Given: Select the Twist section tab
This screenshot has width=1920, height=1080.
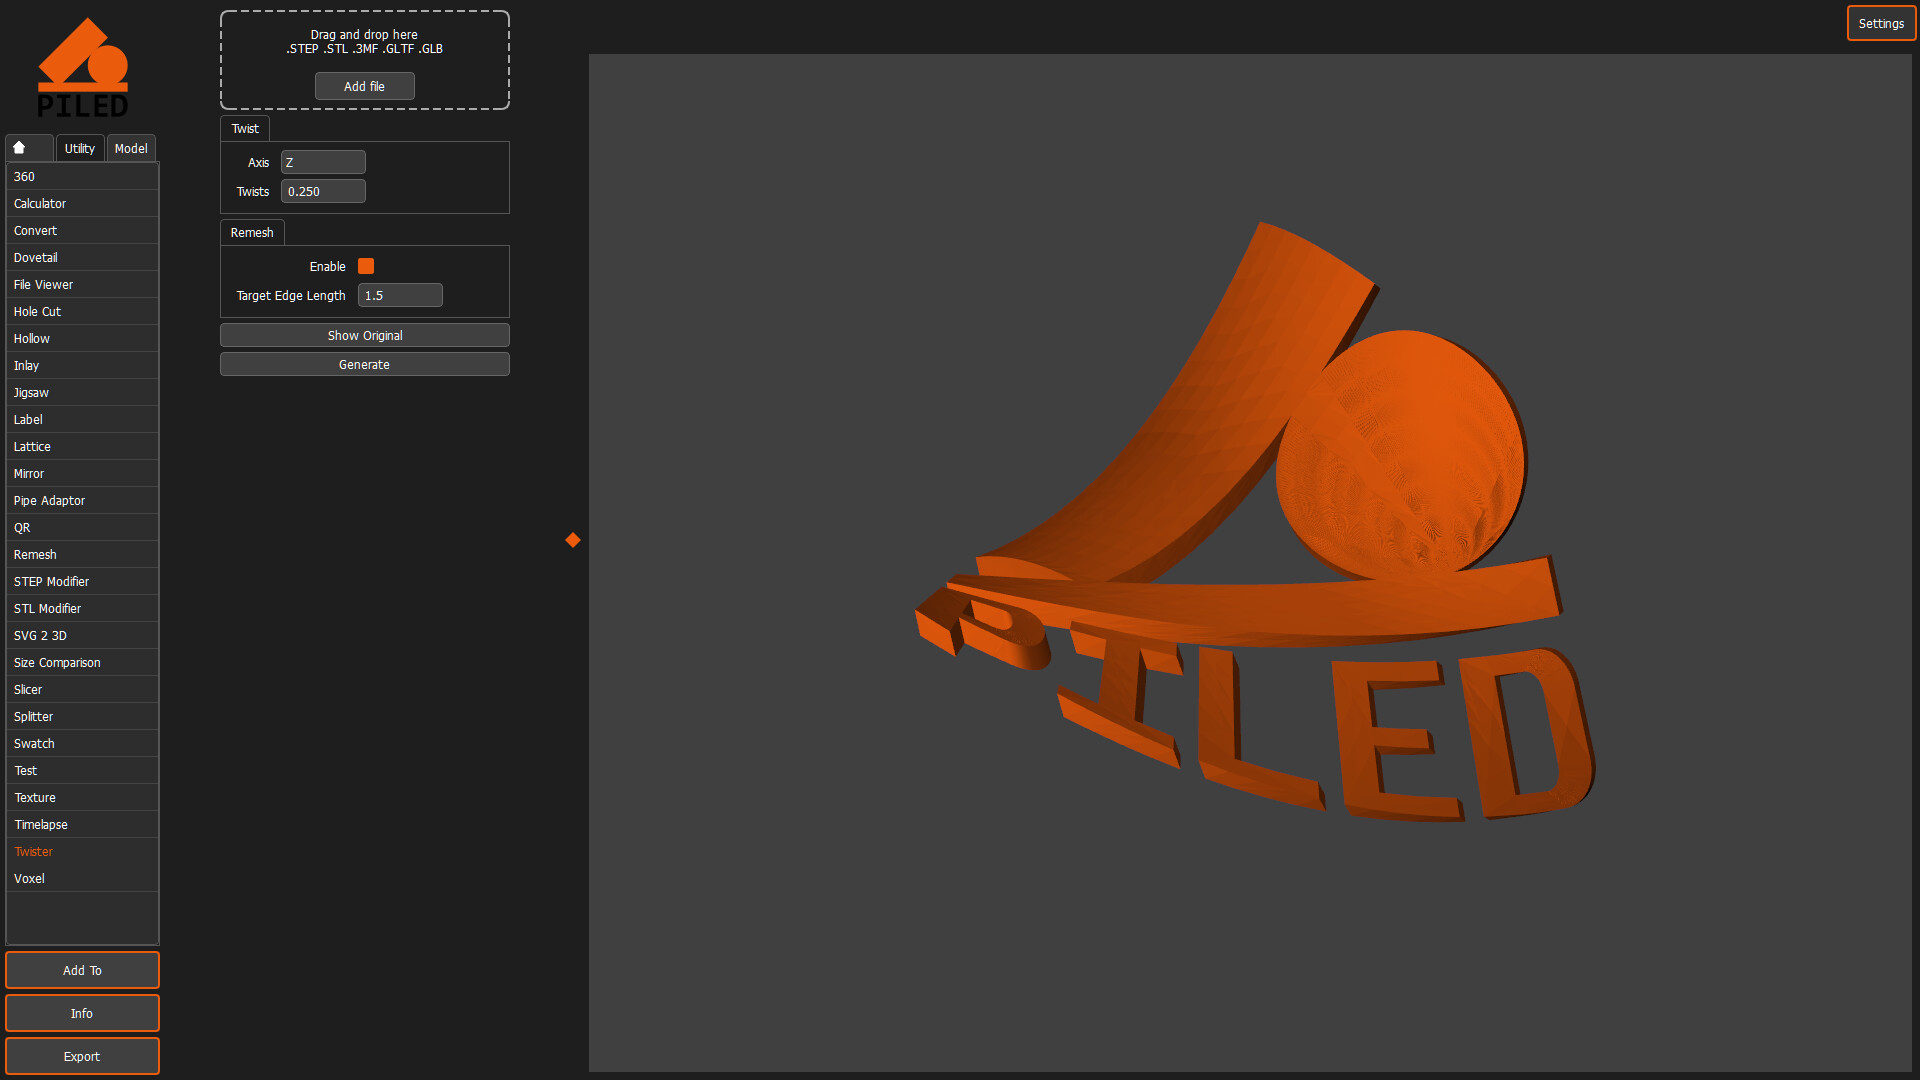Looking at the screenshot, I should [x=245, y=128].
